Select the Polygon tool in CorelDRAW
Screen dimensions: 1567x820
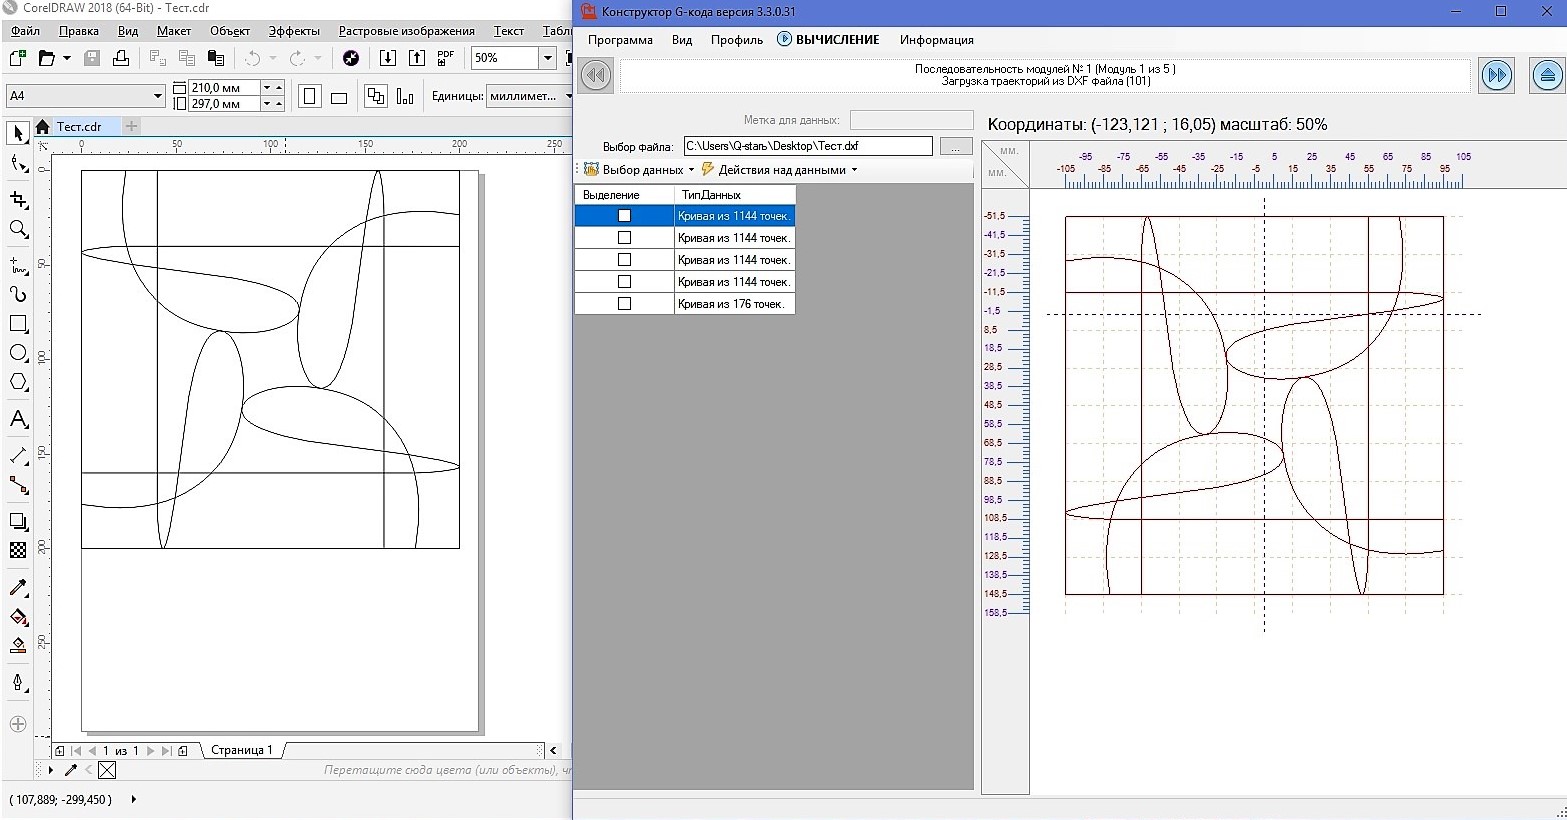pyautogui.click(x=18, y=382)
